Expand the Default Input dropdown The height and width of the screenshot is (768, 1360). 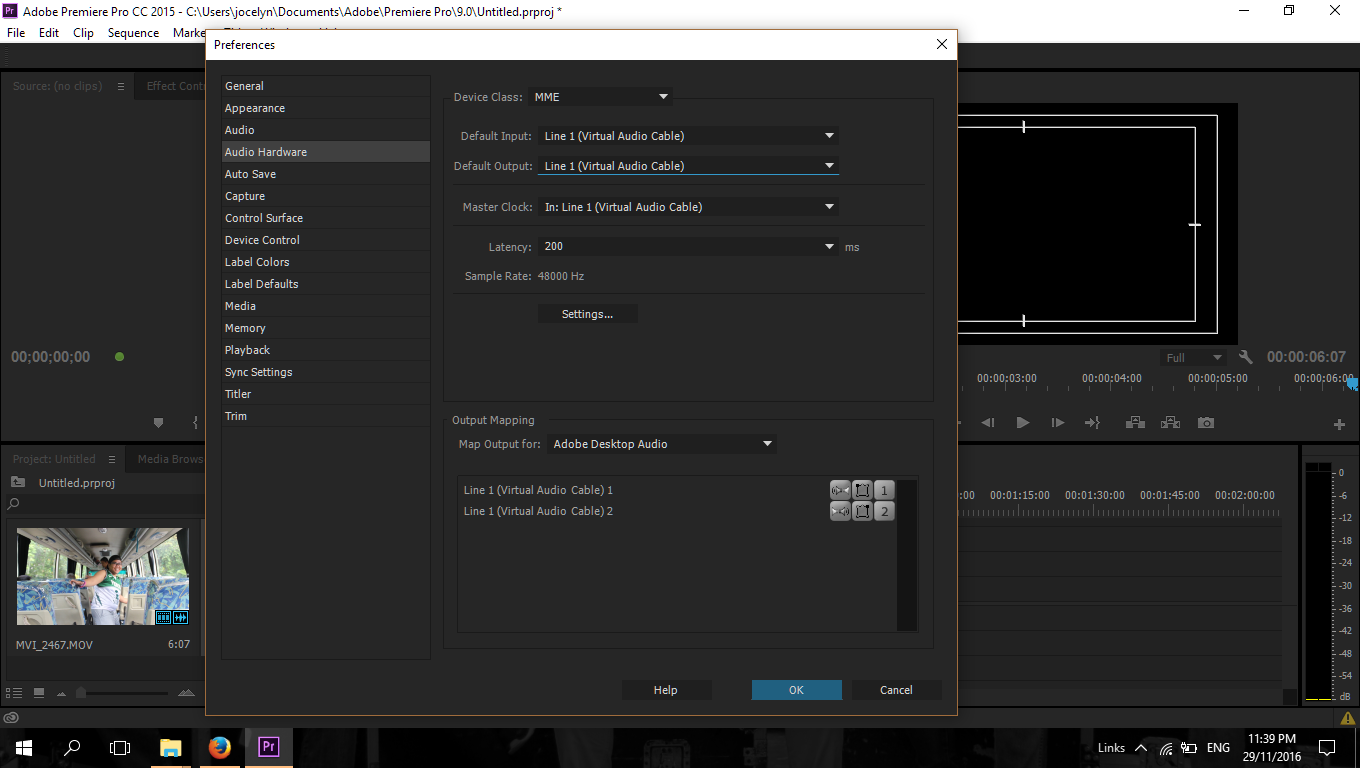pos(688,136)
